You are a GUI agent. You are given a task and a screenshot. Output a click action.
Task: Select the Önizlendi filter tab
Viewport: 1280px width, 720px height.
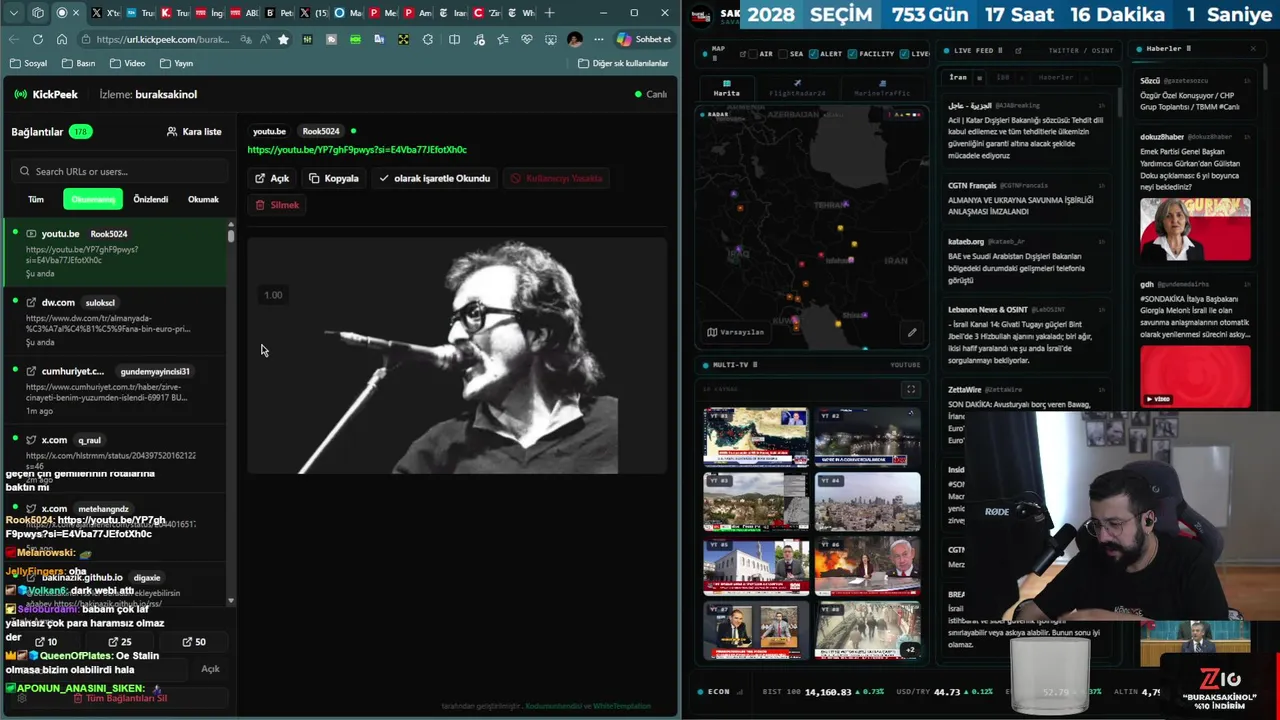click(151, 199)
